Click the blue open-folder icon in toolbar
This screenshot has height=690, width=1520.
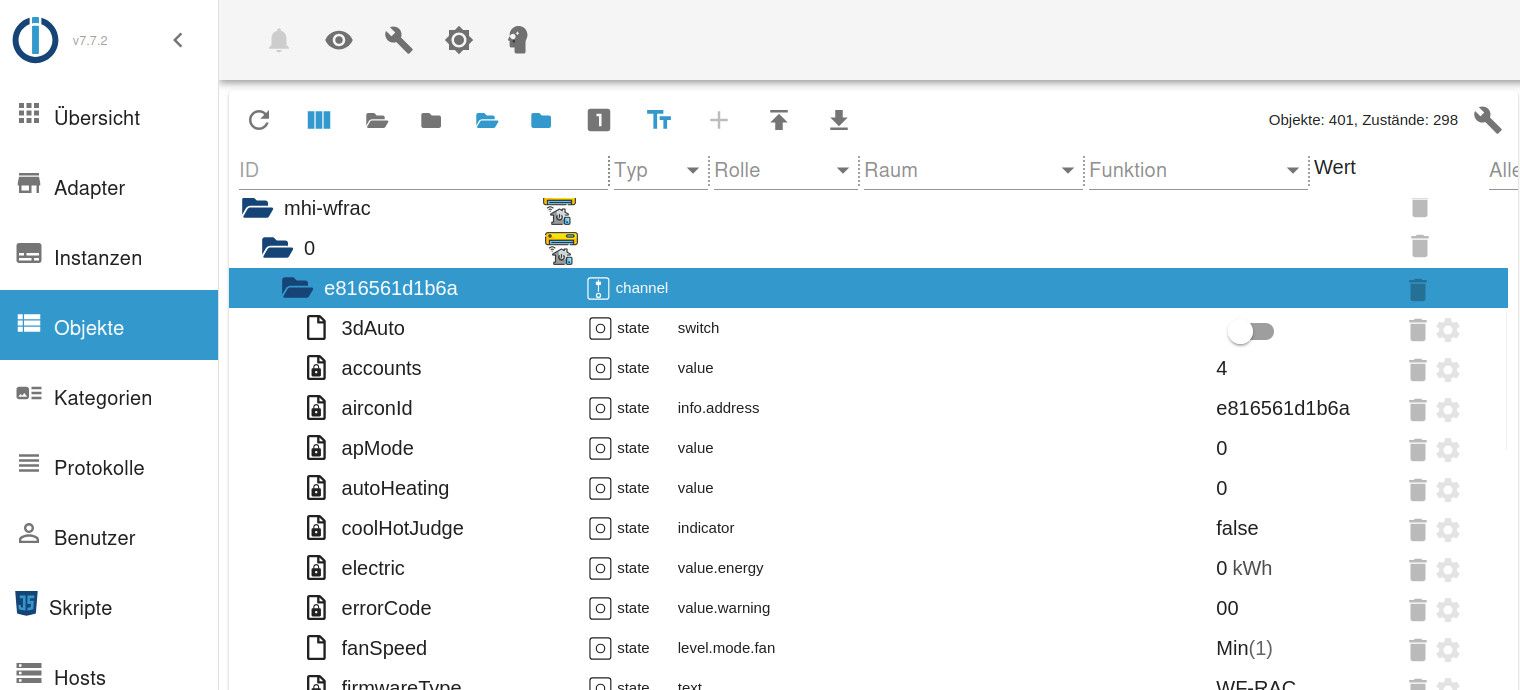[x=487, y=120]
